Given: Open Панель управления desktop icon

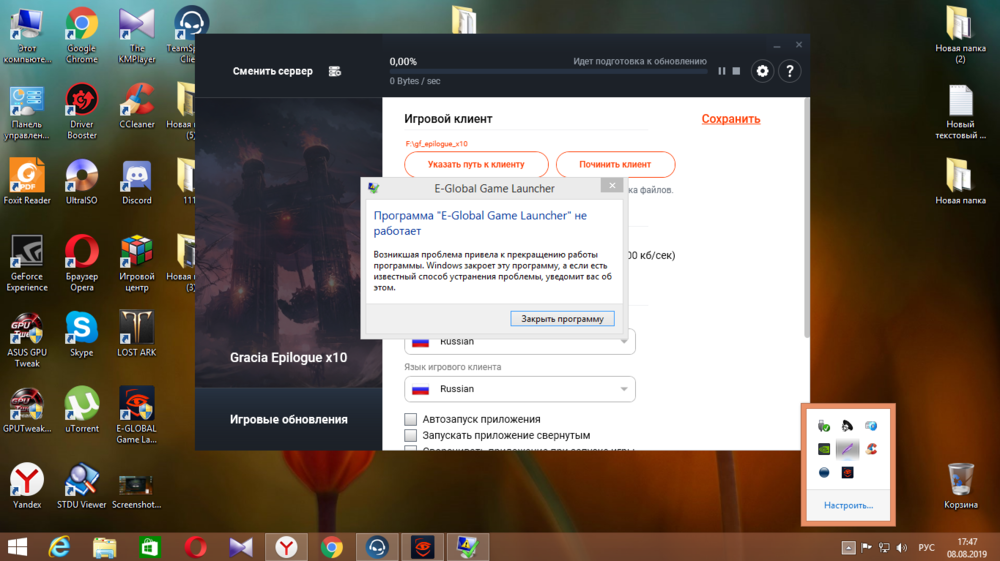Looking at the screenshot, I should (27, 112).
